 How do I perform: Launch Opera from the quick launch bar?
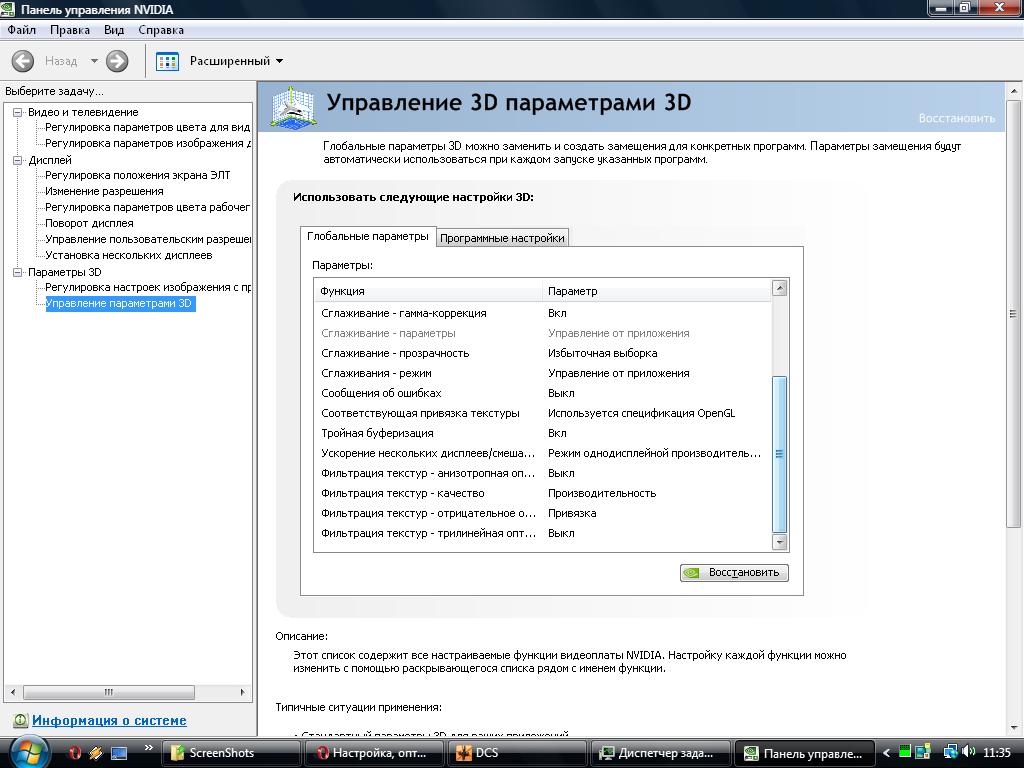point(74,753)
